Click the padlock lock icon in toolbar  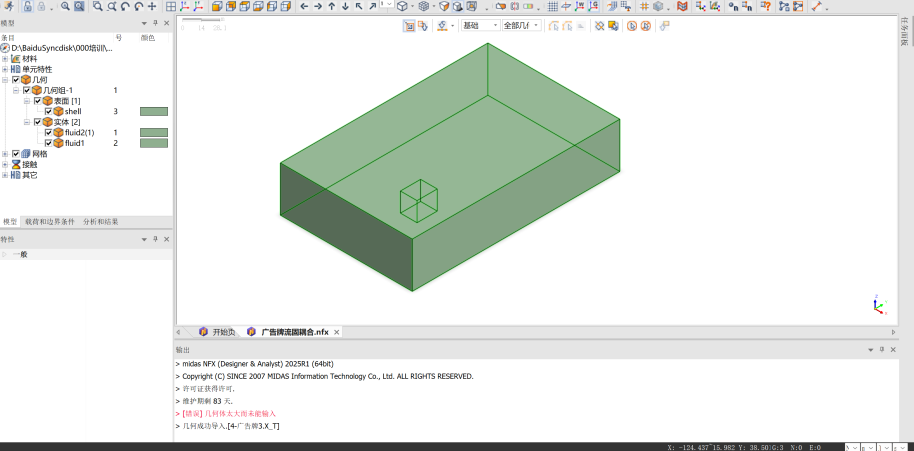coord(27,6)
